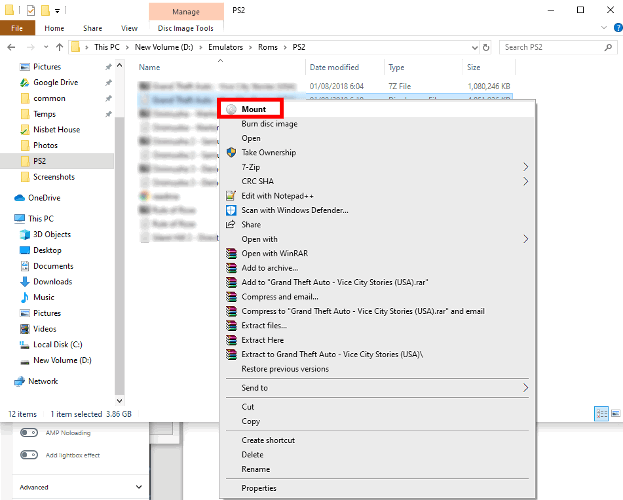
Task: Expand the ribbon chevron
Action: [x=604, y=28]
